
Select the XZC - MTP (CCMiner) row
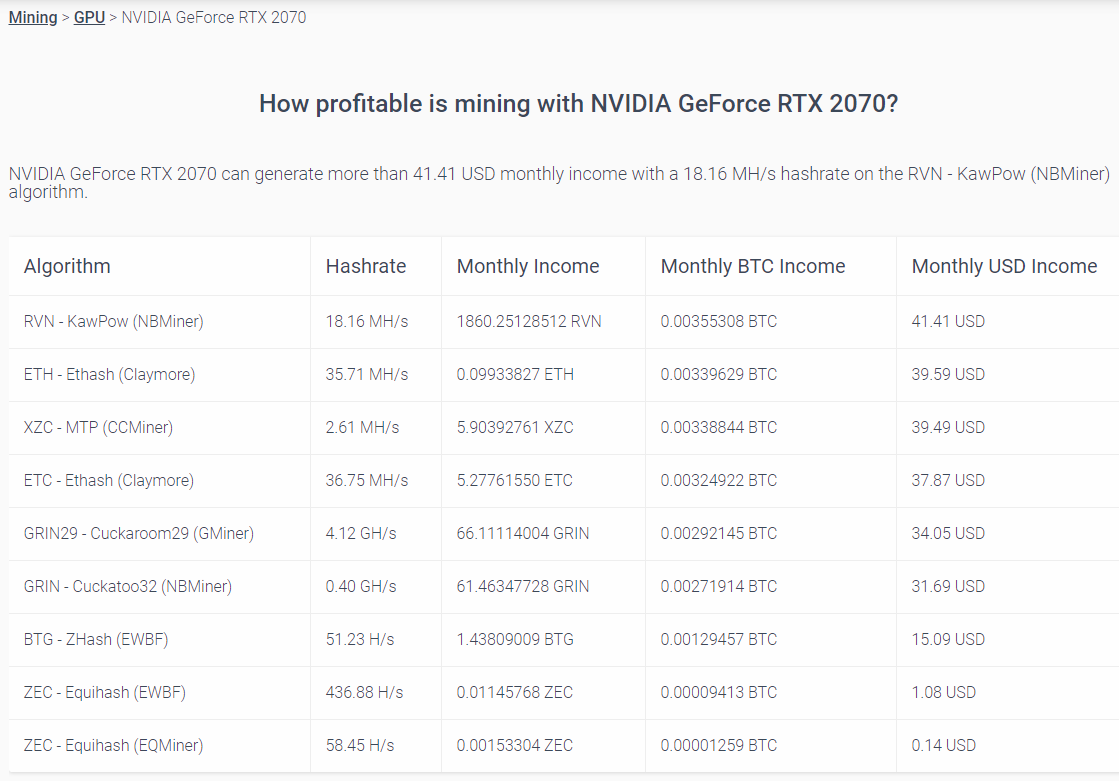[x=564, y=428]
